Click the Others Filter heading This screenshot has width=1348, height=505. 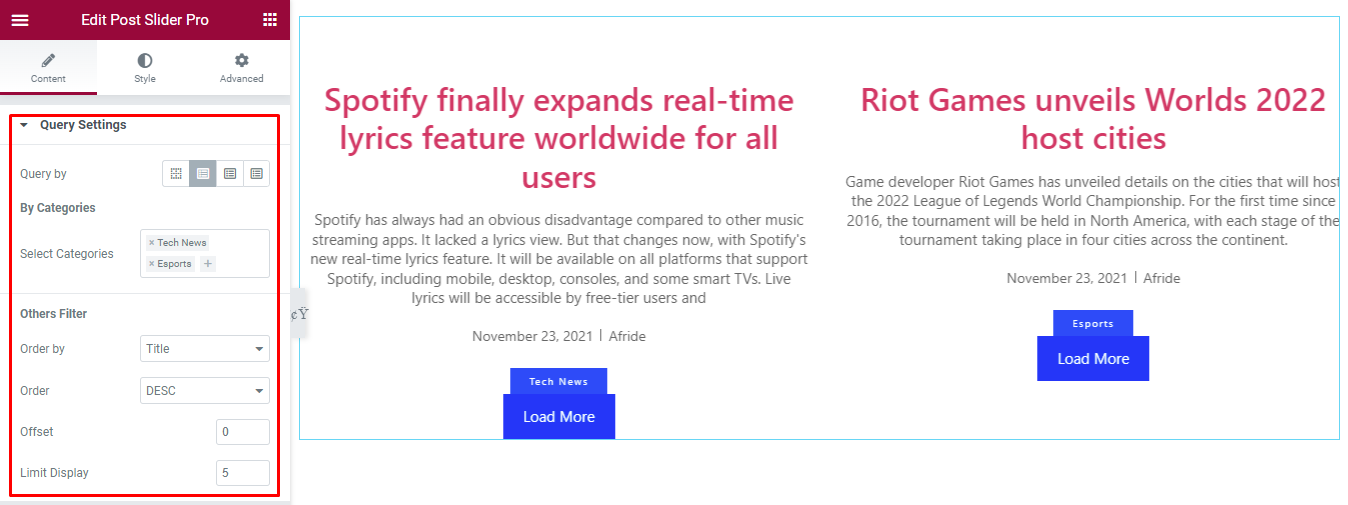[x=54, y=314]
